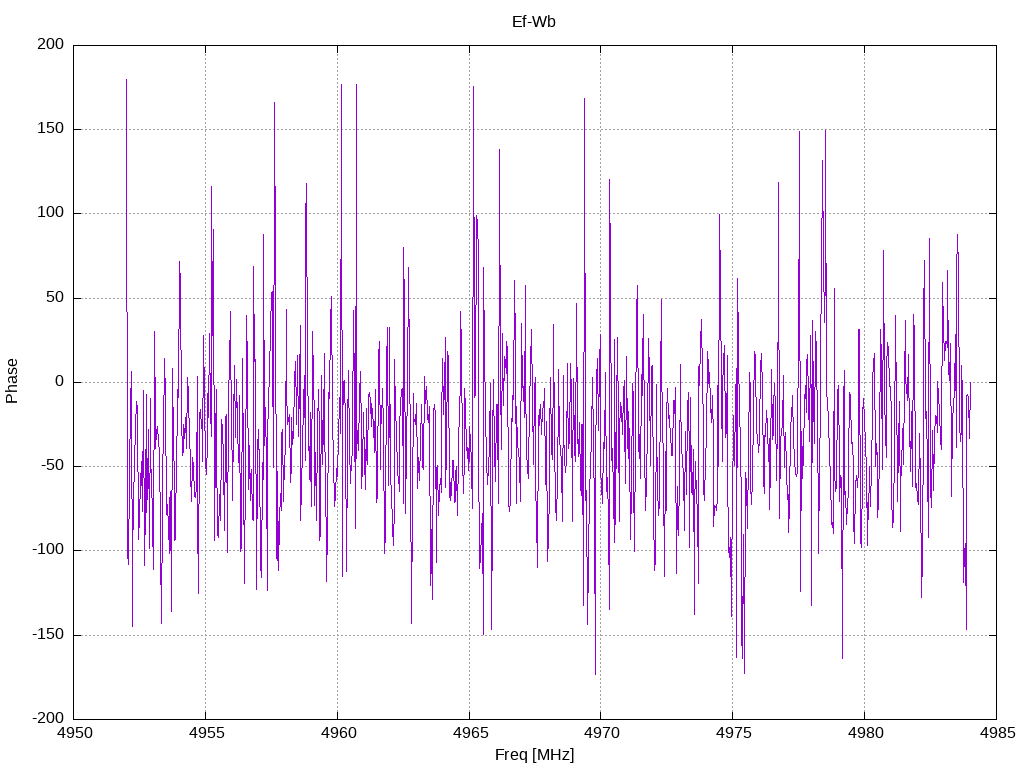Select the y-axis tick -50
1024x768 pixels.
pos(52,466)
